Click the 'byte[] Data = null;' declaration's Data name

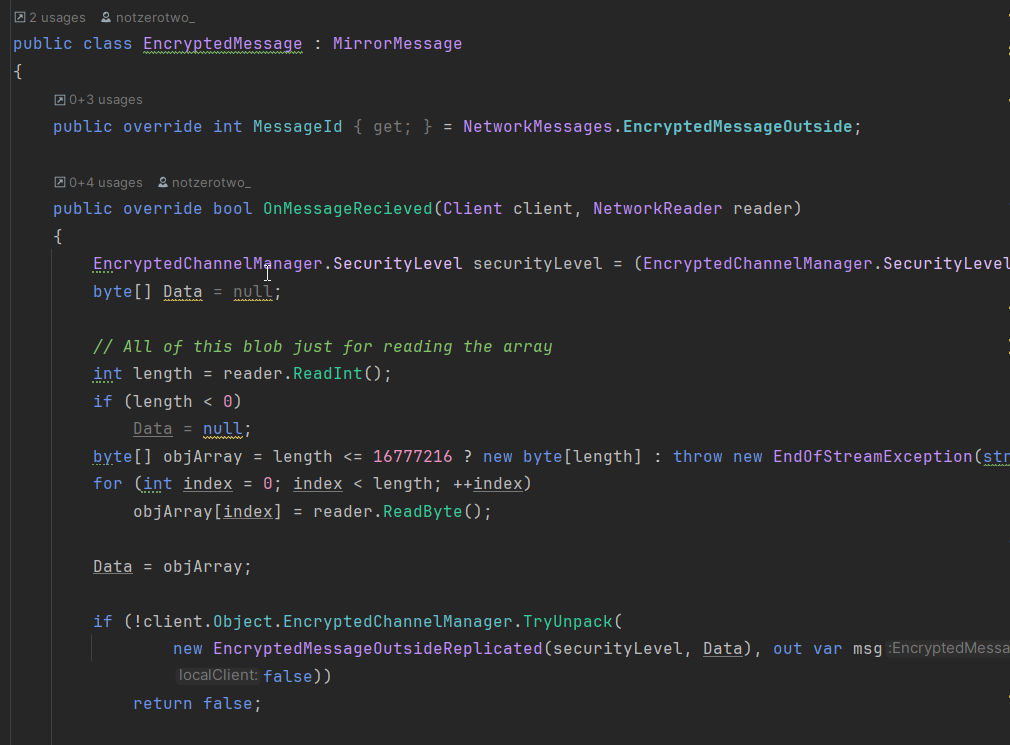click(182, 292)
